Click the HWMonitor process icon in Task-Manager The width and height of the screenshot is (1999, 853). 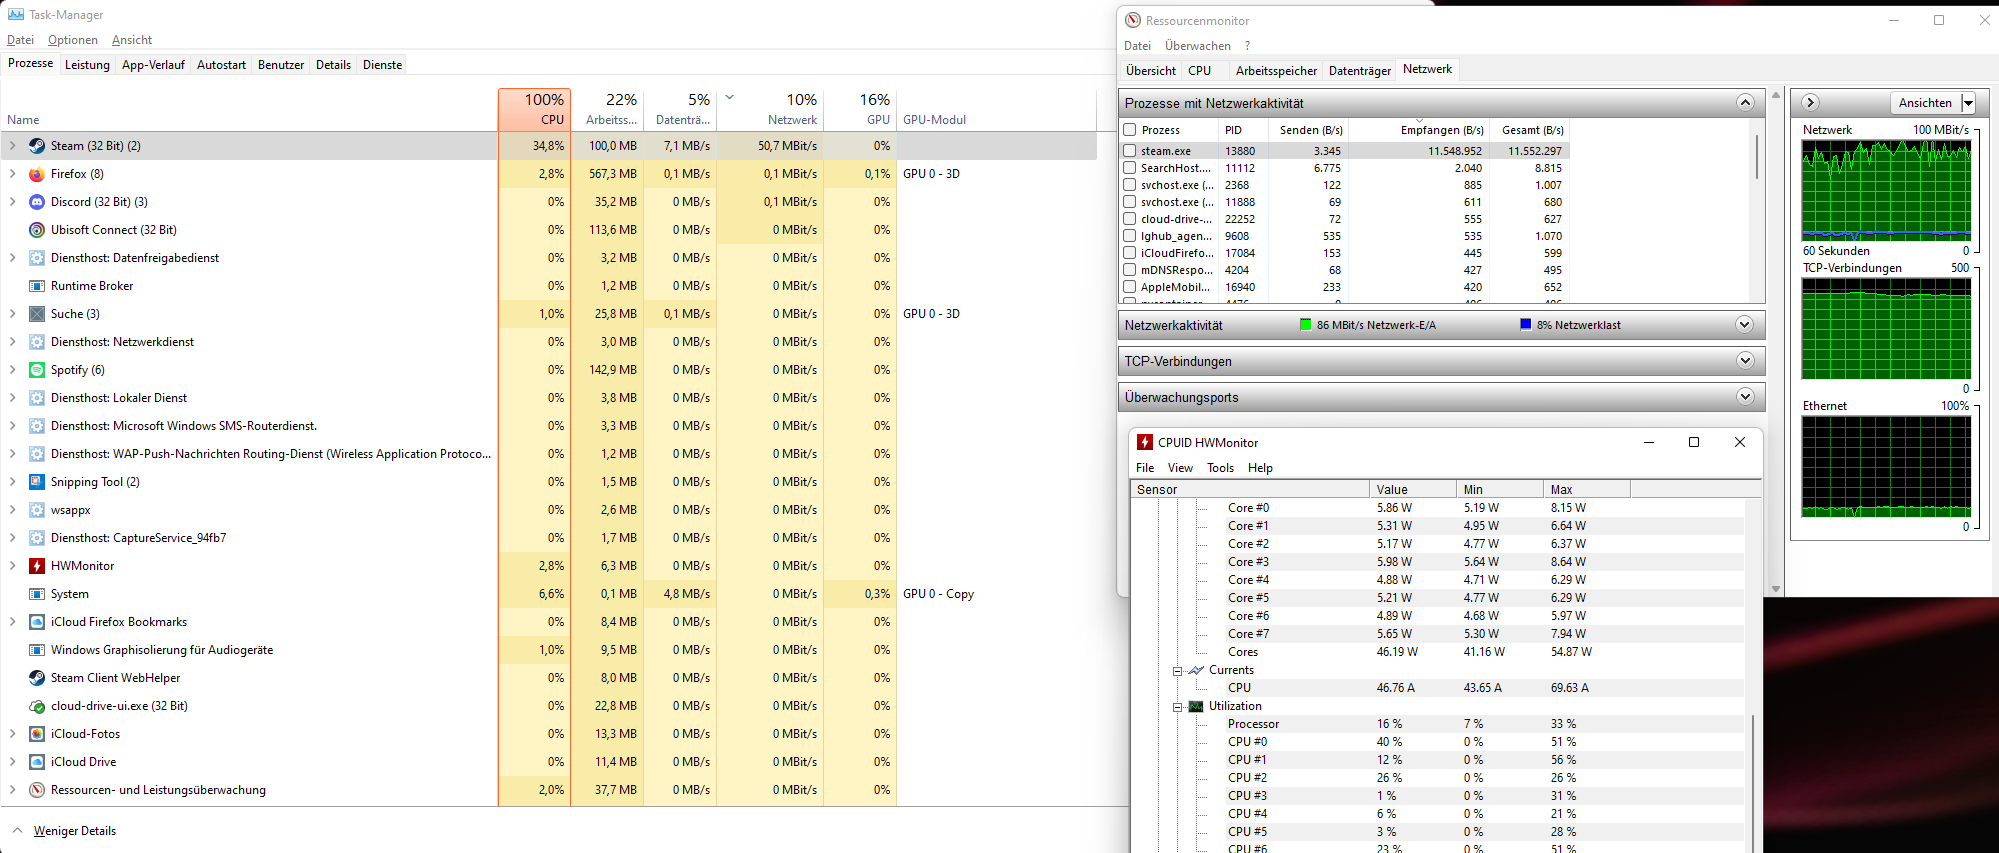pyautogui.click(x=37, y=566)
